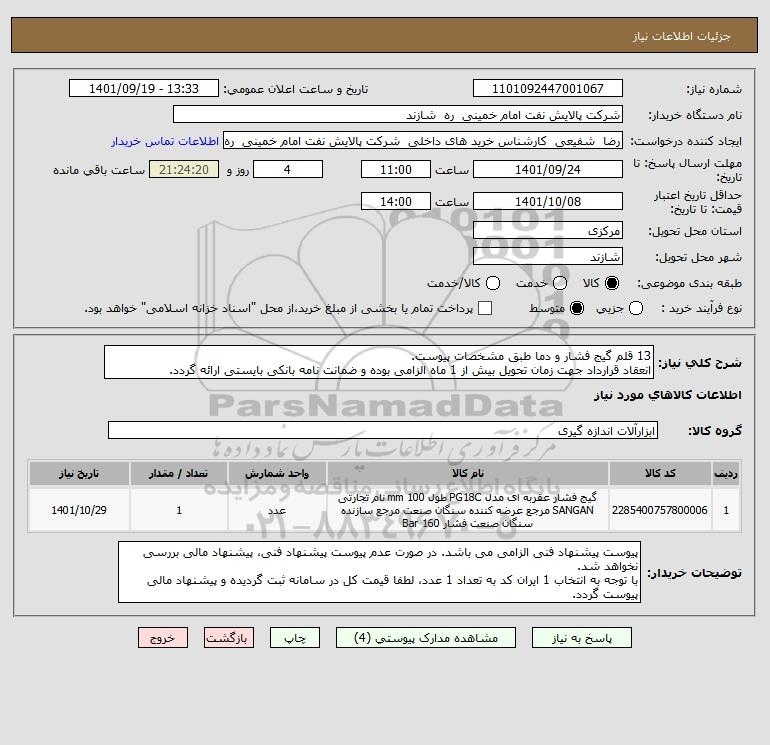Click the بازگشت back button

tap(229, 638)
